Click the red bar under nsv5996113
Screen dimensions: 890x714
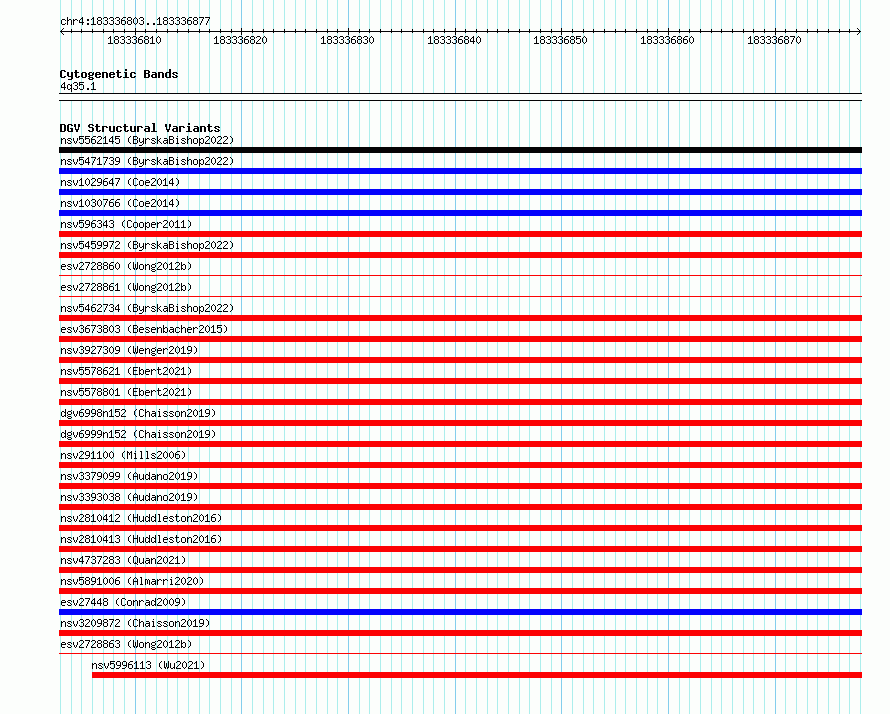(477, 675)
